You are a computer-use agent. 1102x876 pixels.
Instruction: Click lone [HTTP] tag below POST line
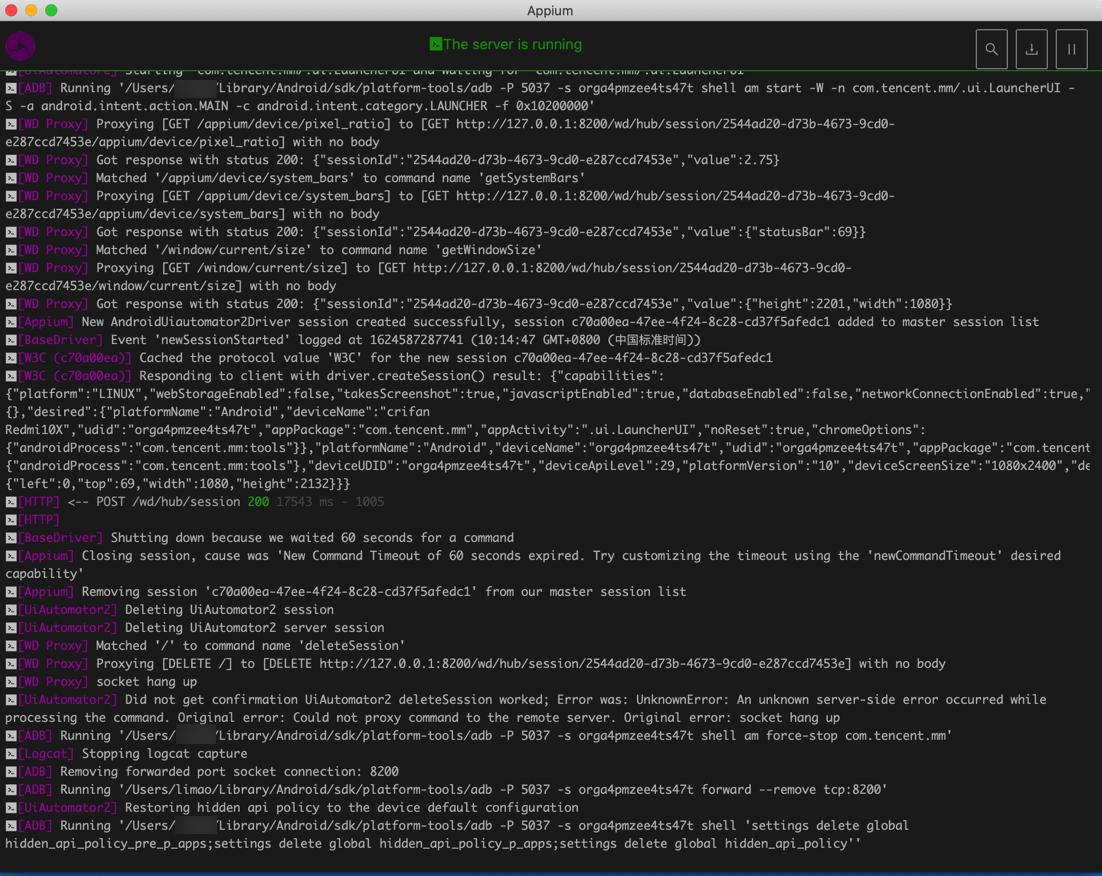click(39, 520)
